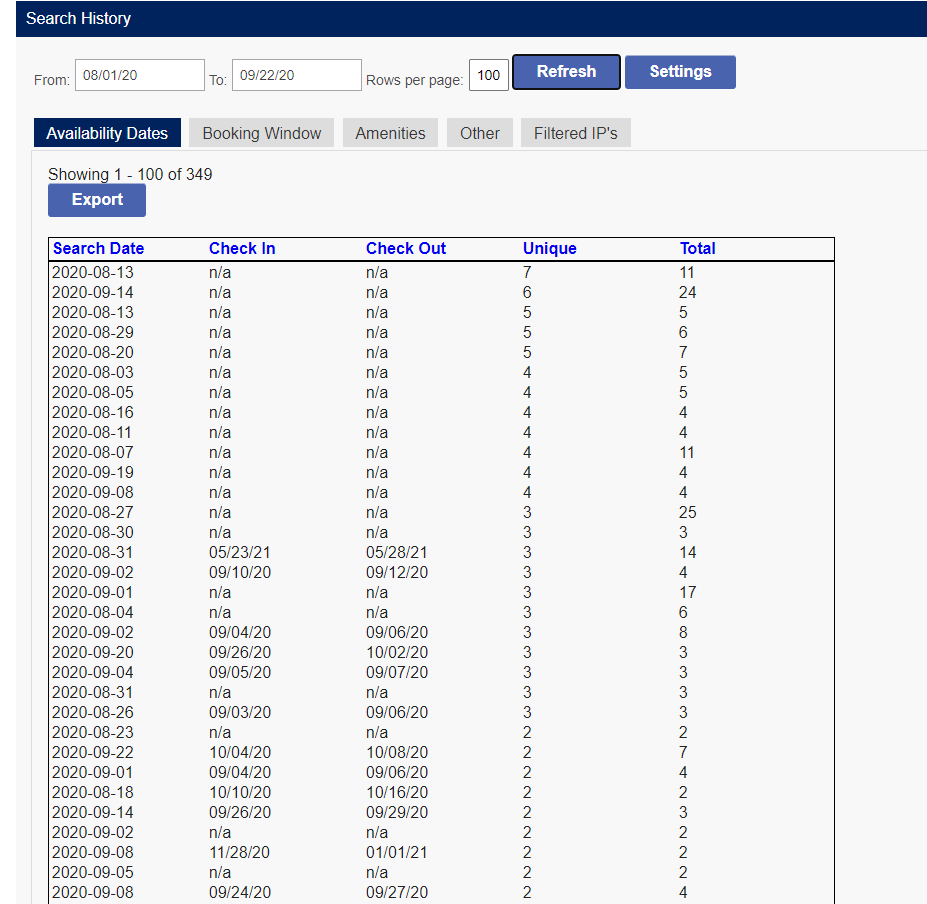Click search date 2020-09-22
Viewport: 927px width, 904px height.
[x=93, y=752]
